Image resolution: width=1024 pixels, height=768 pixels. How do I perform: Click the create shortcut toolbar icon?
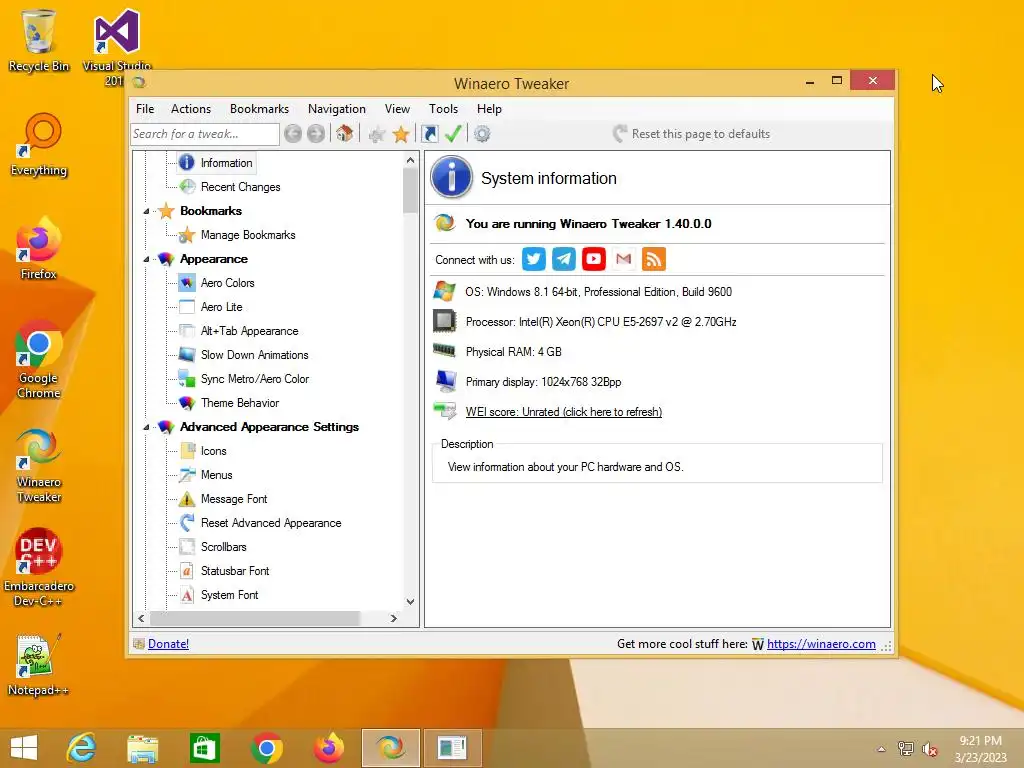pyautogui.click(x=430, y=134)
